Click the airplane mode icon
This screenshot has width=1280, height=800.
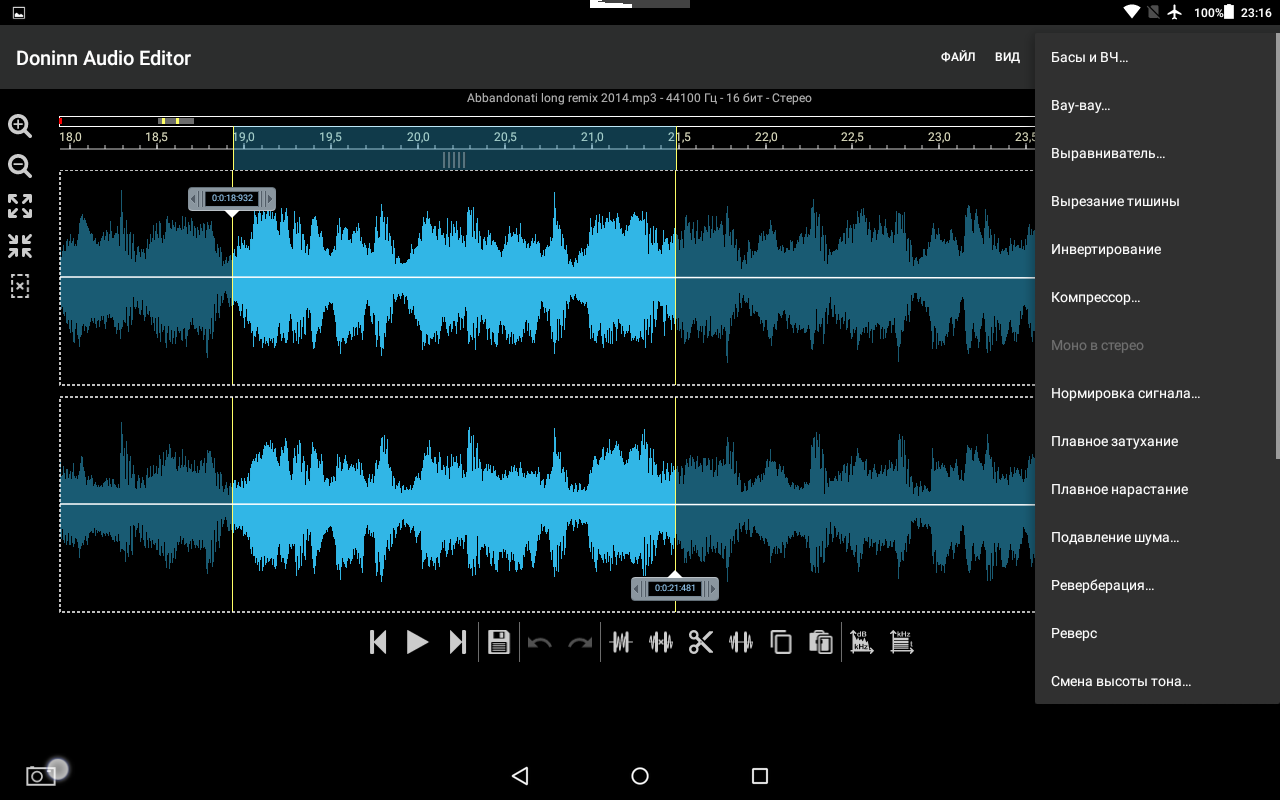(x=1175, y=13)
